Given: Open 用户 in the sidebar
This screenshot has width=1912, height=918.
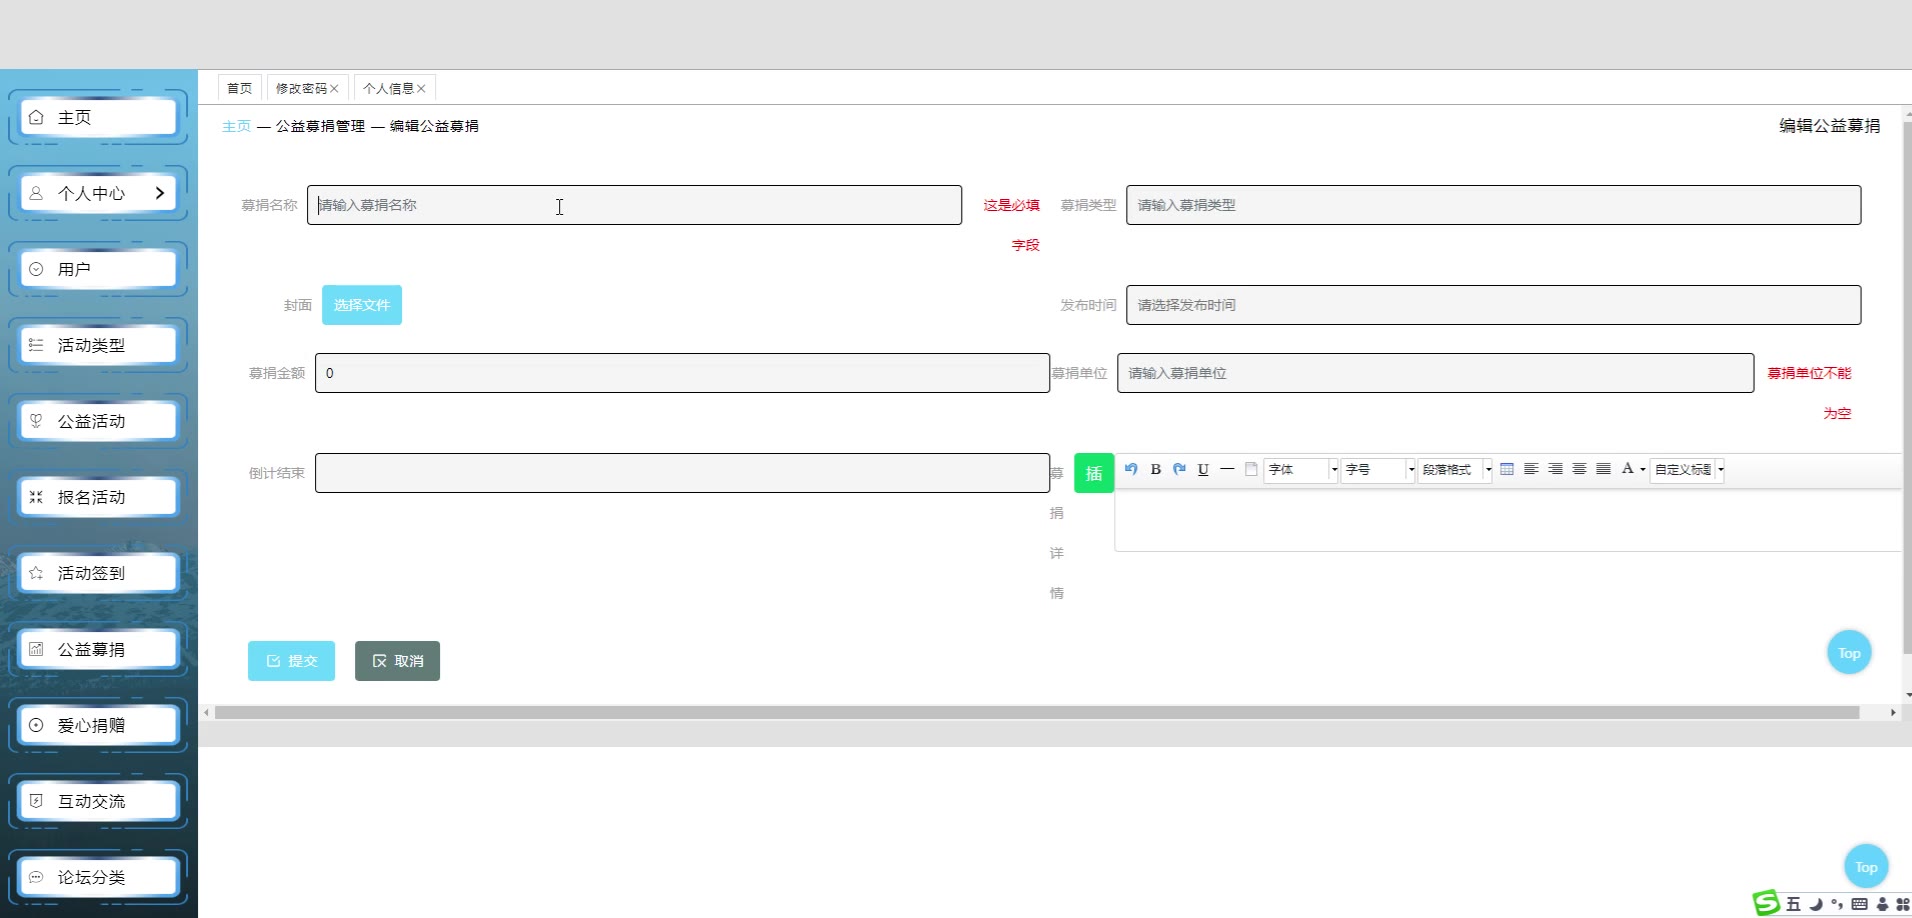Looking at the screenshot, I should pos(98,269).
